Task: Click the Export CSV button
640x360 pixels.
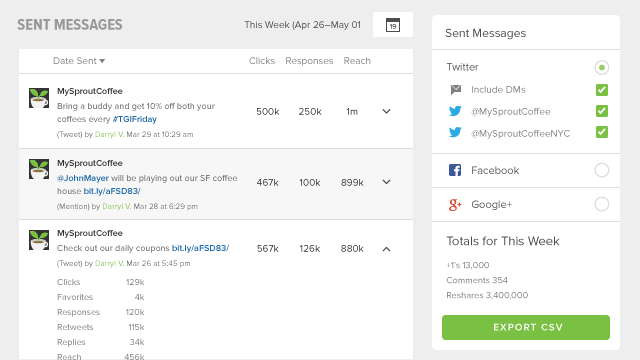Action: click(x=526, y=327)
